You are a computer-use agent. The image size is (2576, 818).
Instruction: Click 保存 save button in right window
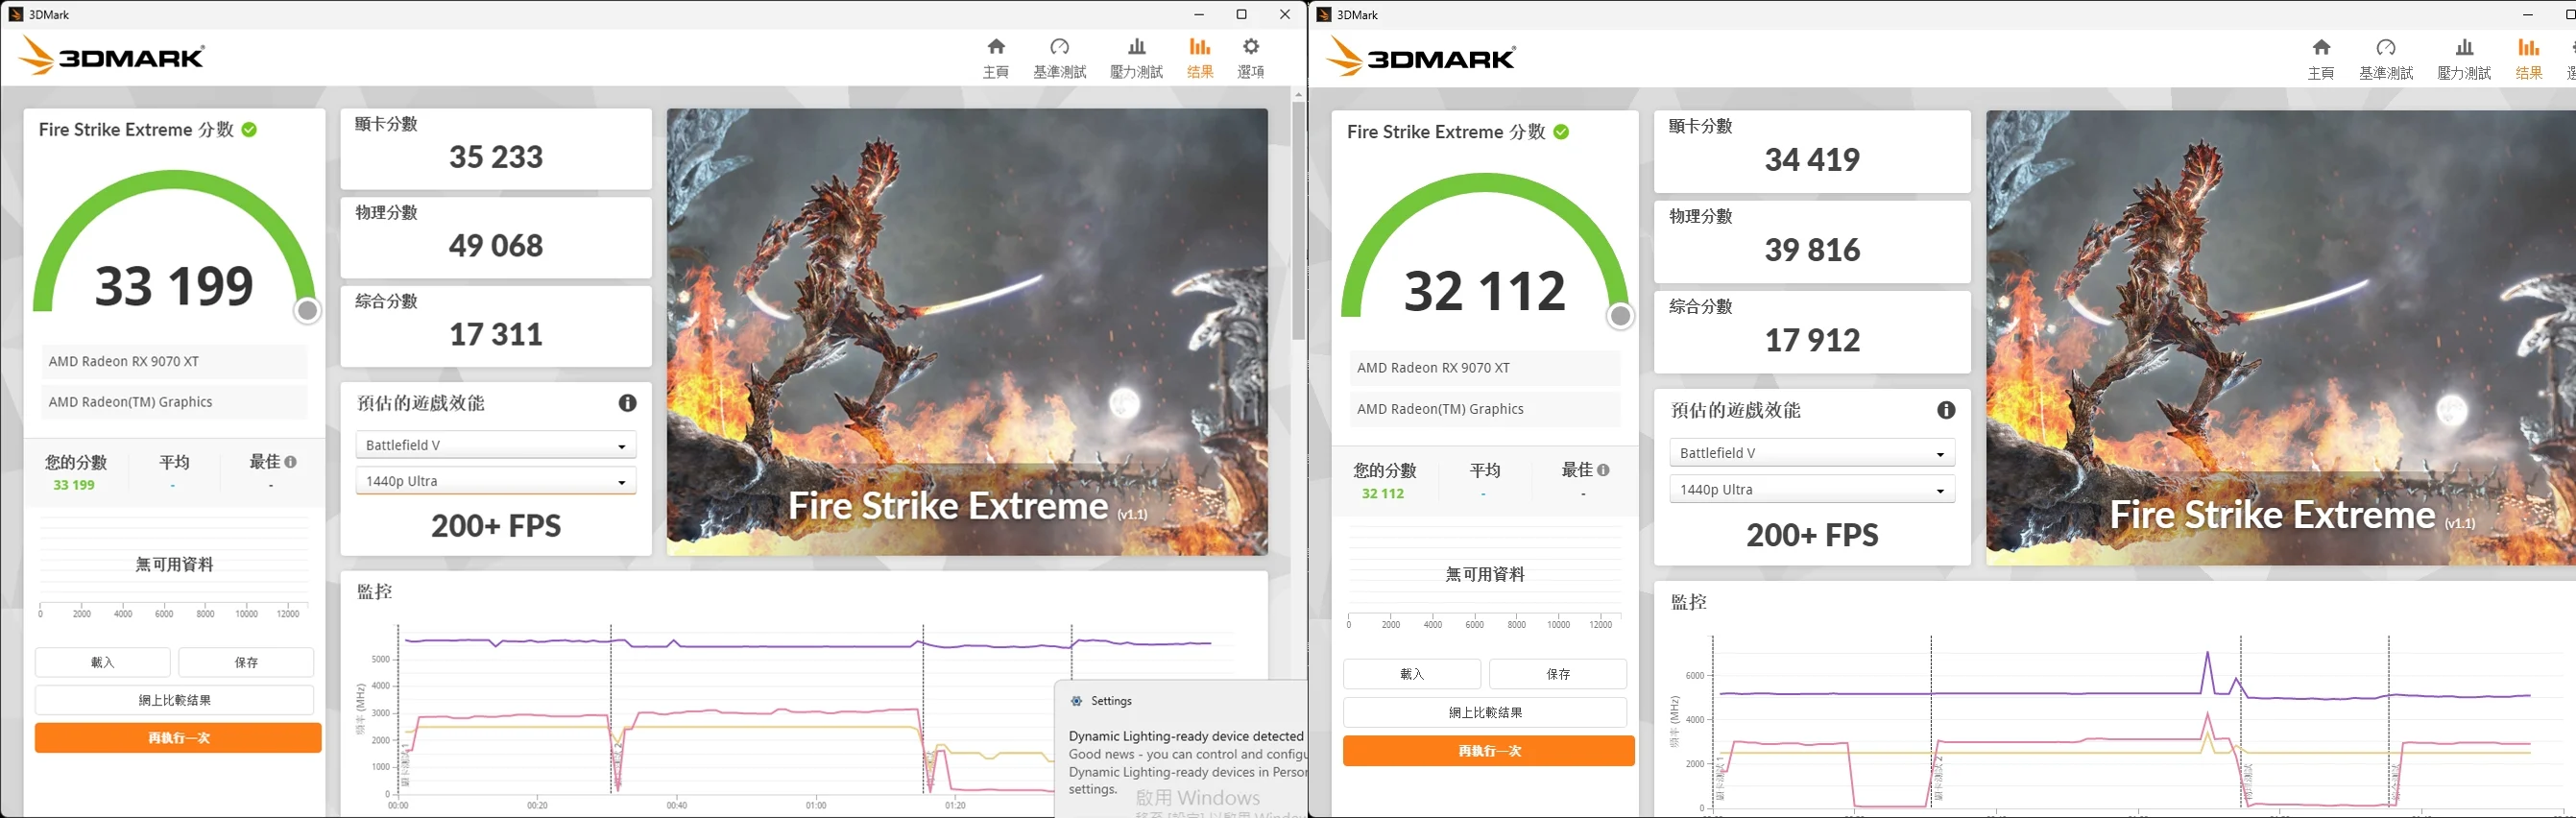[x=1557, y=674]
